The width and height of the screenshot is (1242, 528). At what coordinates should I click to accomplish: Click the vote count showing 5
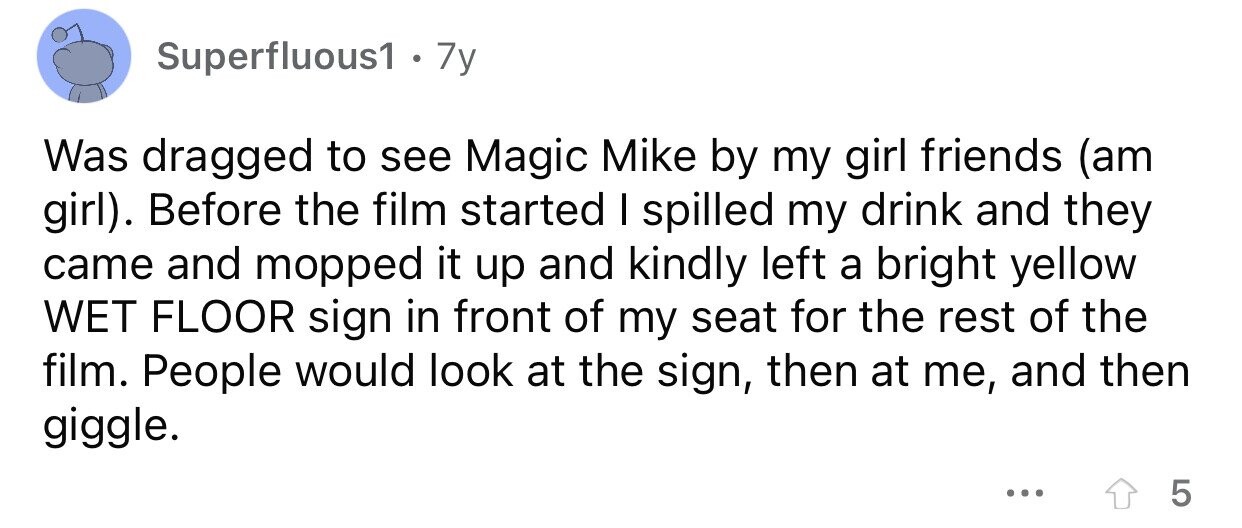click(x=1180, y=494)
